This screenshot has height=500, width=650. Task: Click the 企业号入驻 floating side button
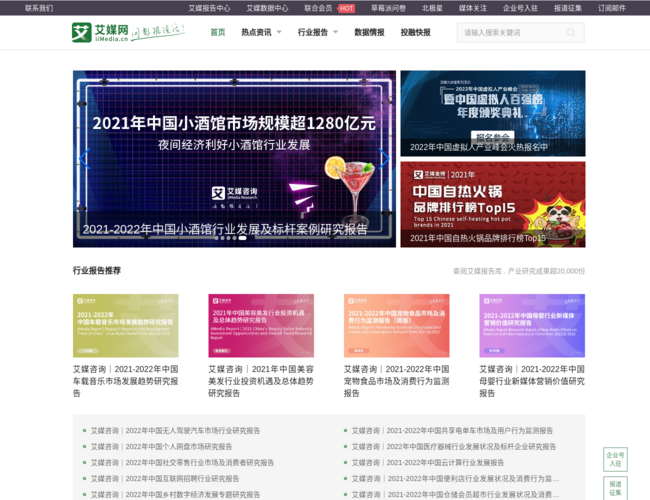[615, 459]
